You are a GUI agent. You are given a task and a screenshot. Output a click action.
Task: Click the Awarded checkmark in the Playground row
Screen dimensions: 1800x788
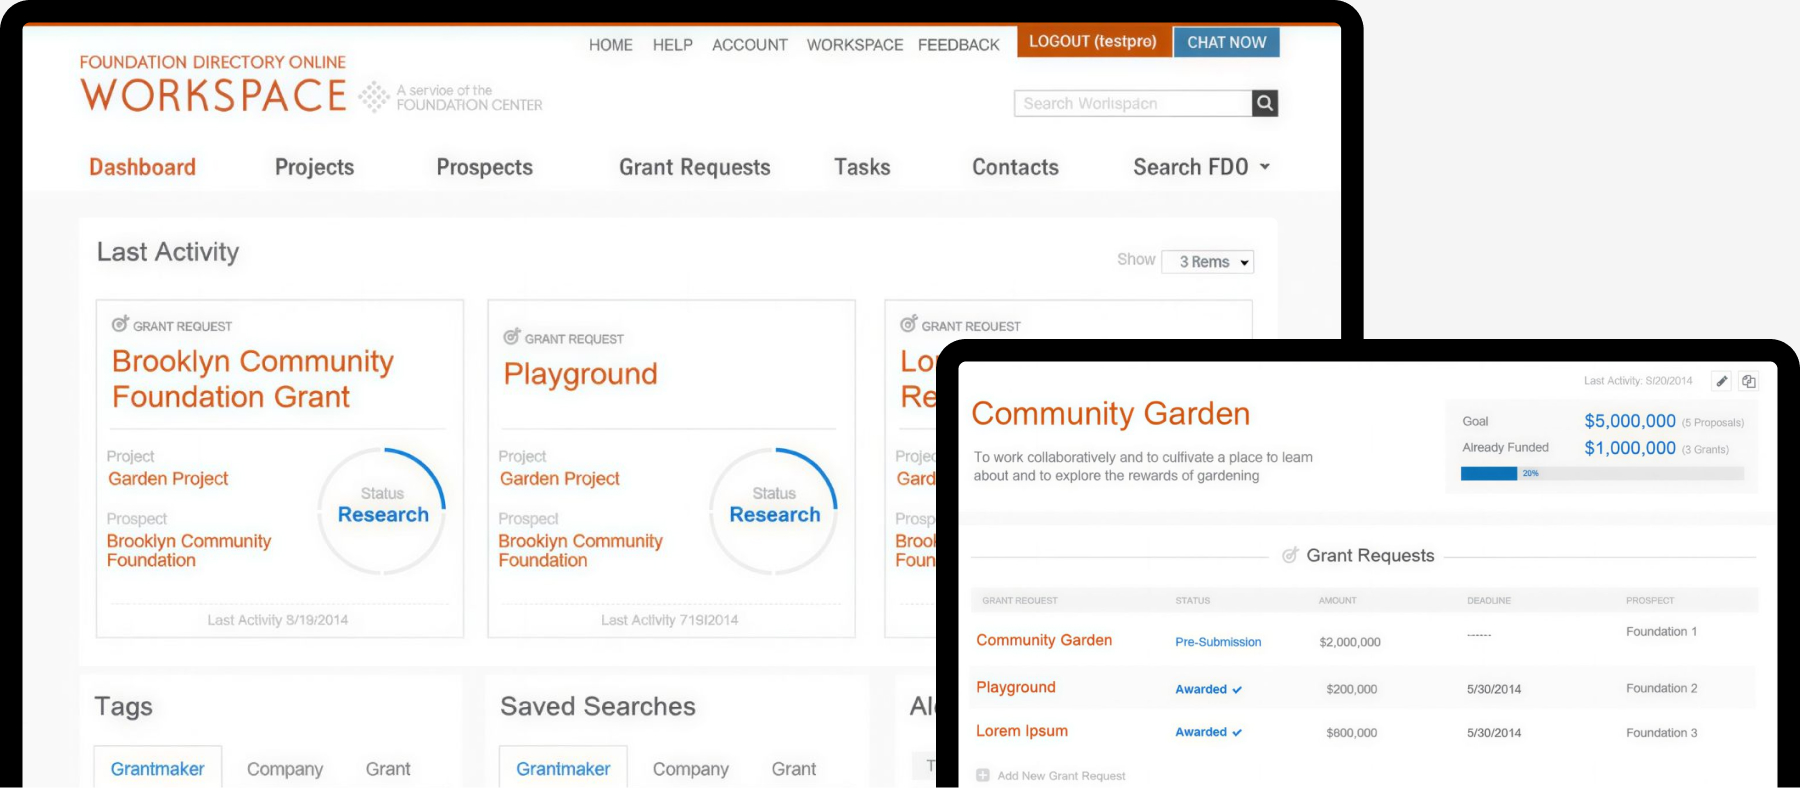[x=1237, y=690]
